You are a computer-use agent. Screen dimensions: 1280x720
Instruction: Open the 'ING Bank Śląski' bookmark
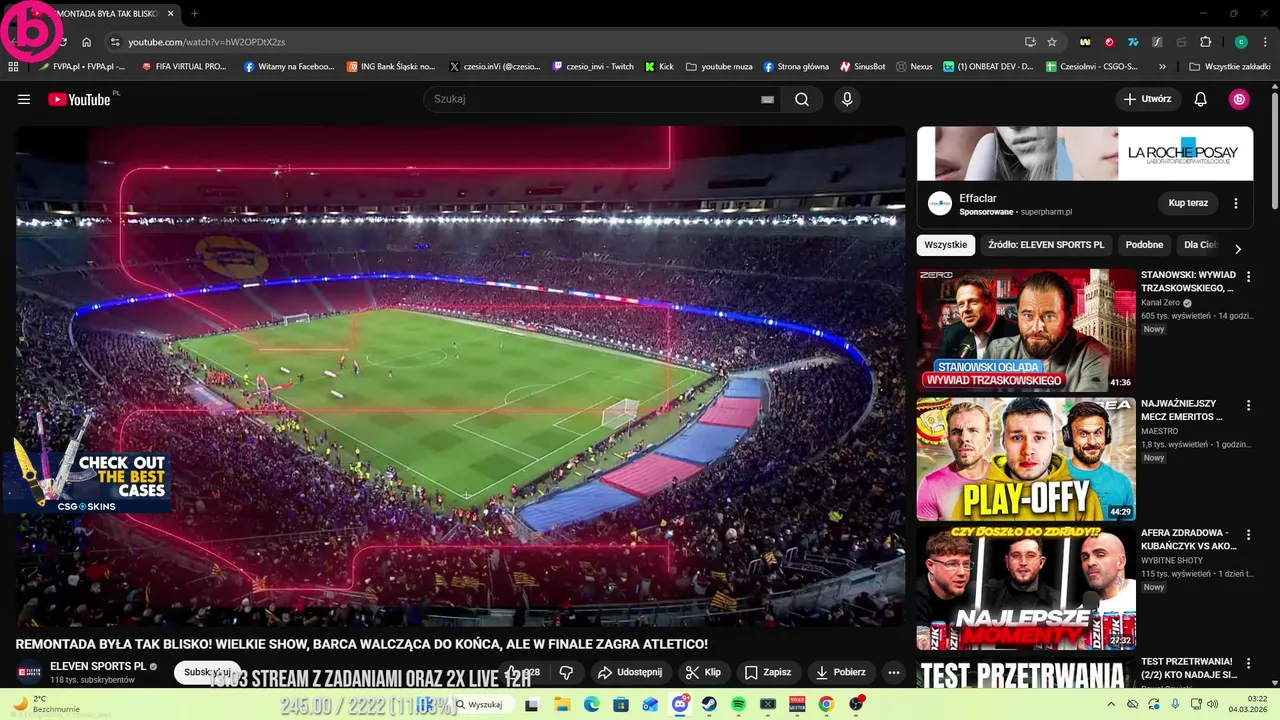pyautogui.click(x=391, y=66)
